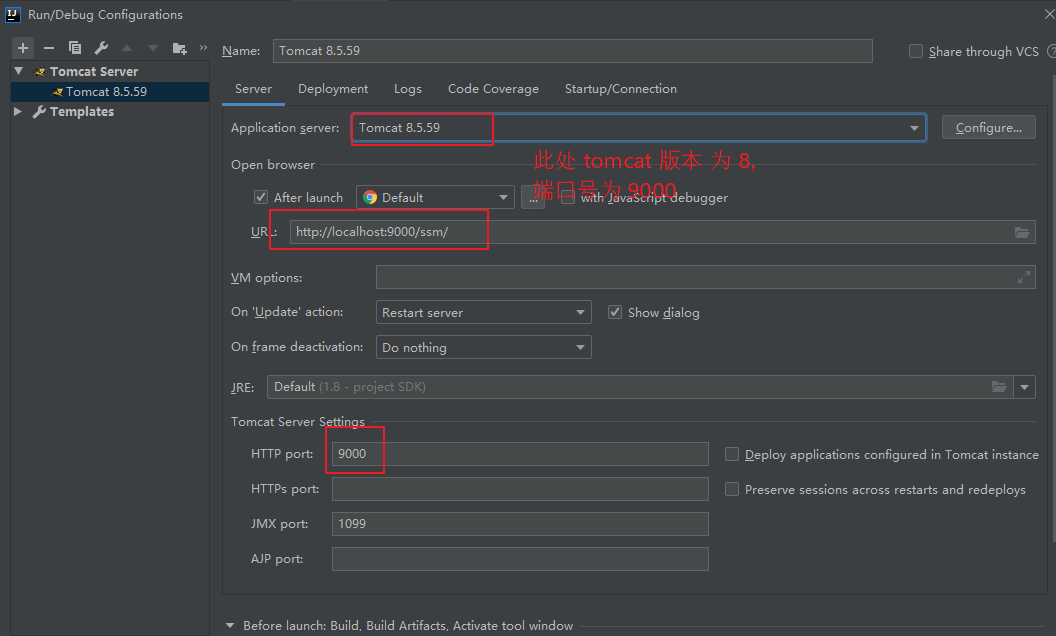1056x636 pixels.
Task: Open the Startup/Connection tab
Action: (620, 89)
